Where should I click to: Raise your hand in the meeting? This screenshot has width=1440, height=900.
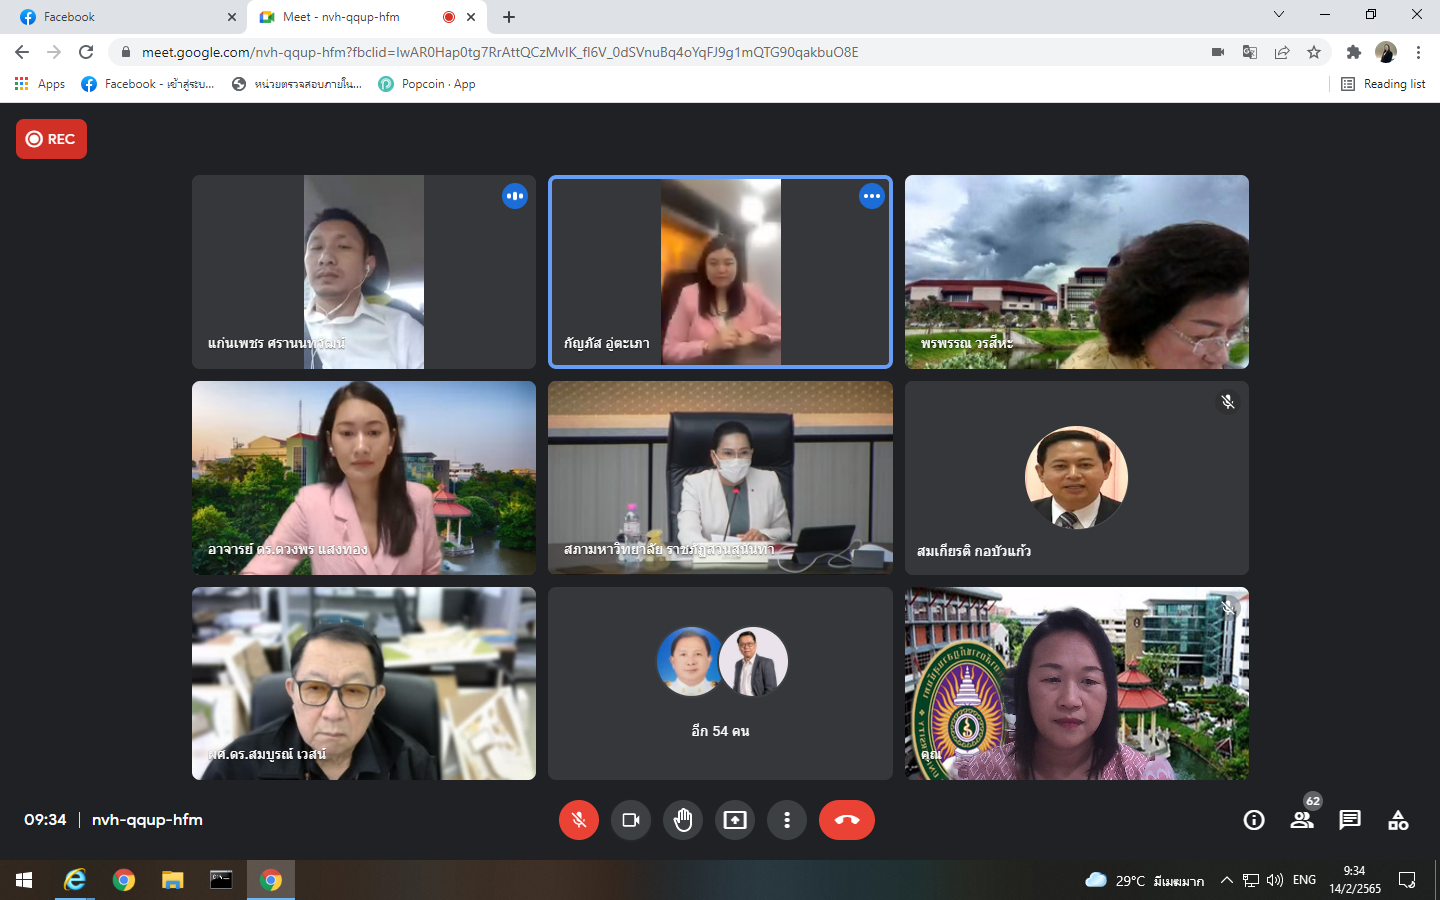[x=683, y=820]
